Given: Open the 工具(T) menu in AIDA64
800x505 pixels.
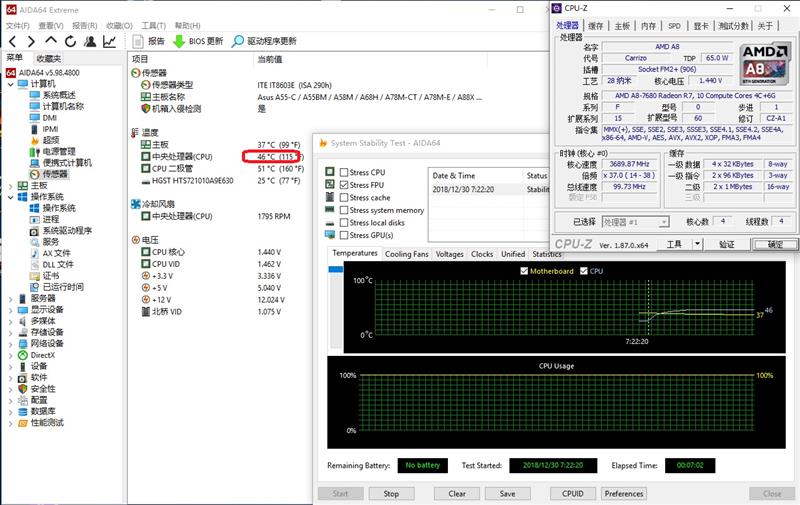Looking at the screenshot, I should tap(153, 26).
